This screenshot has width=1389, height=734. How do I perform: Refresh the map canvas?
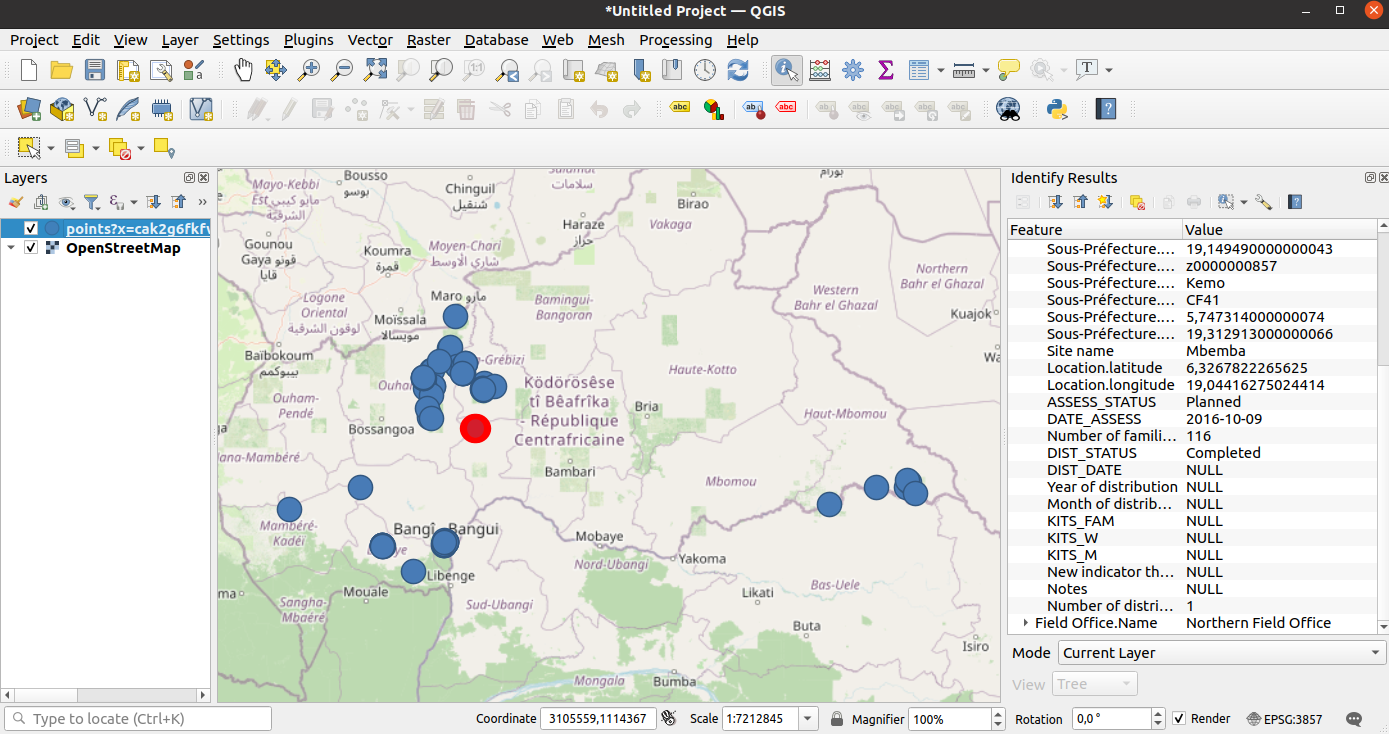pos(738,70)
